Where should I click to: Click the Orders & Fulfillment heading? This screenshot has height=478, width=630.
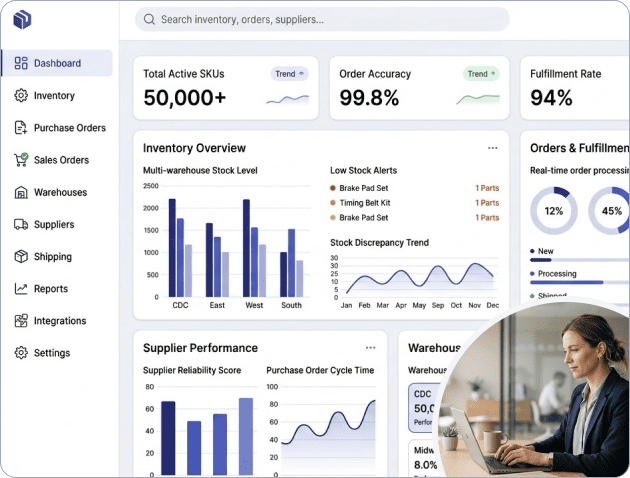[580, 148]
